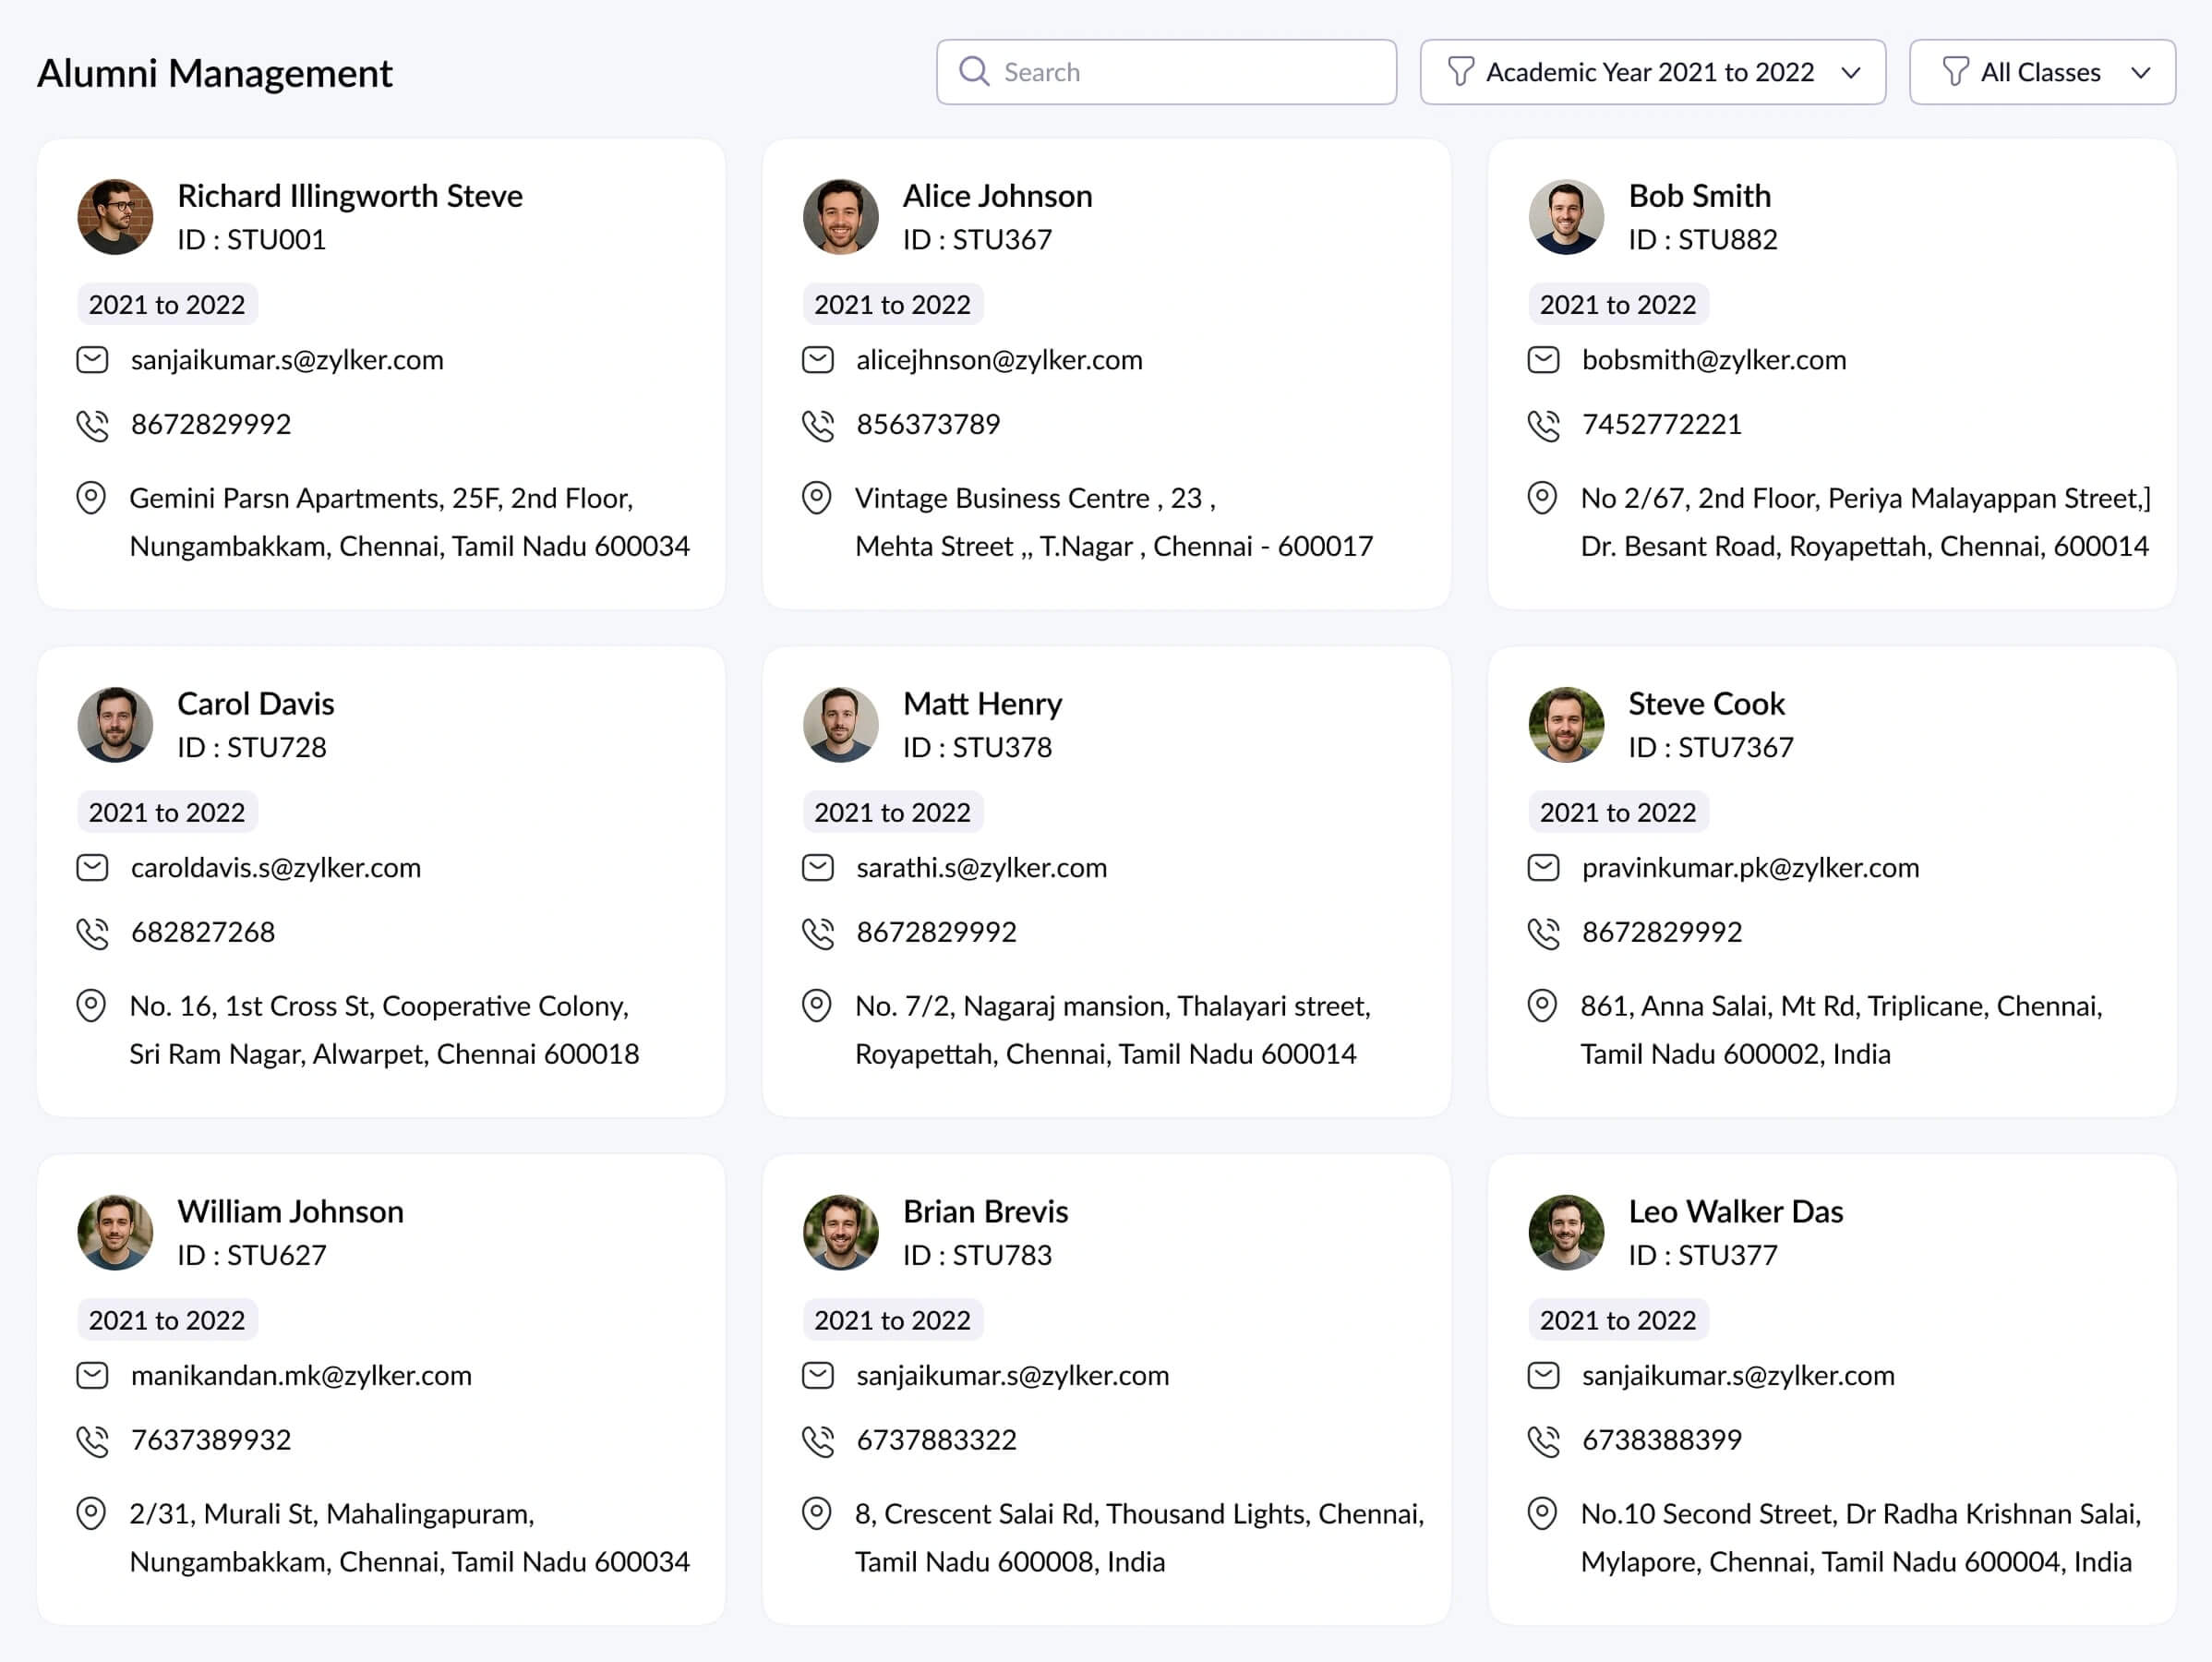
Task: Click the filter funnel icon before All Classes
Action: coord(1954,72)
